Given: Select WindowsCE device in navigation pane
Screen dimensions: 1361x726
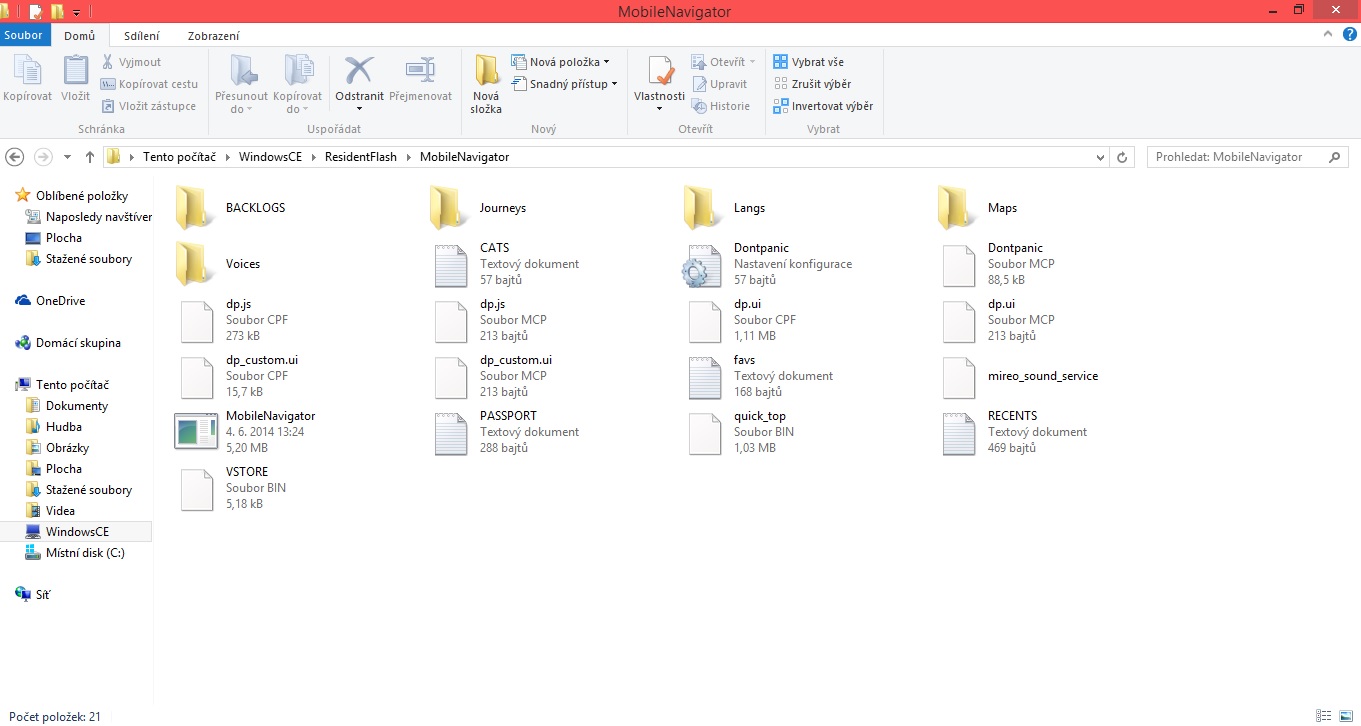Looking at the screenshot, I should pyautogui.click(x=76, y=532).
